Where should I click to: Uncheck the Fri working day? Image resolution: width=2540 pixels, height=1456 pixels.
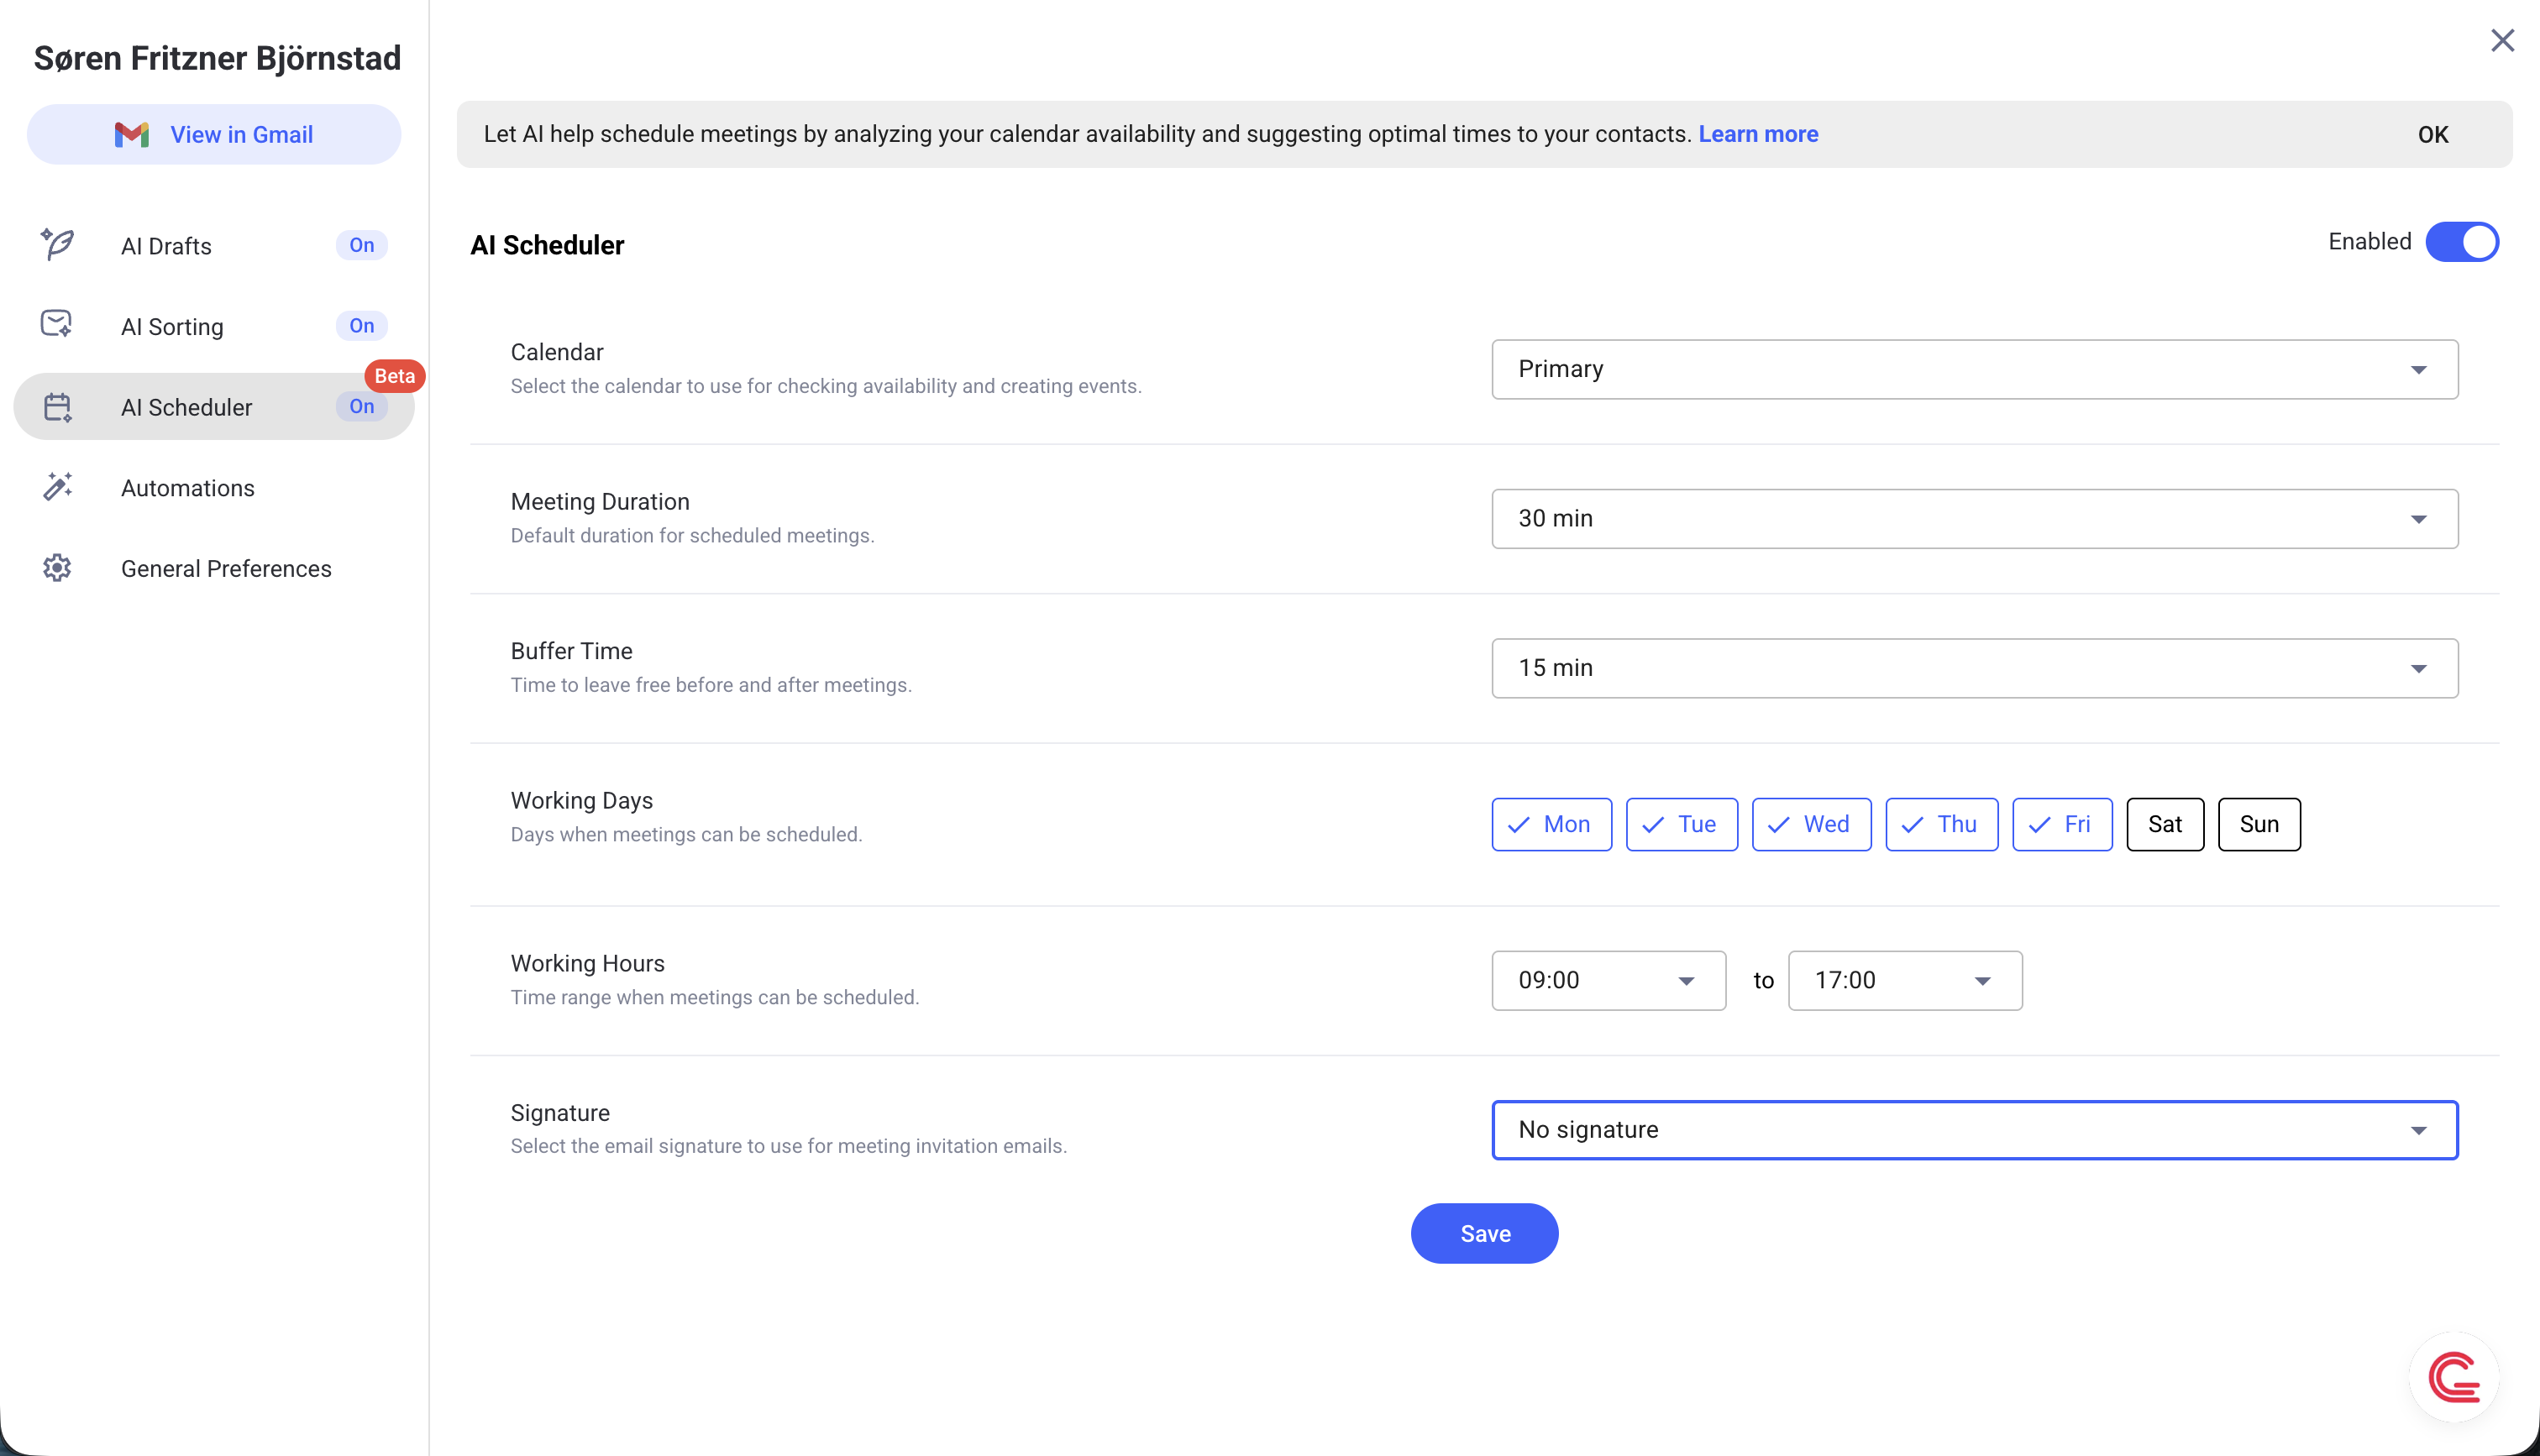(x=2061, y=824)
